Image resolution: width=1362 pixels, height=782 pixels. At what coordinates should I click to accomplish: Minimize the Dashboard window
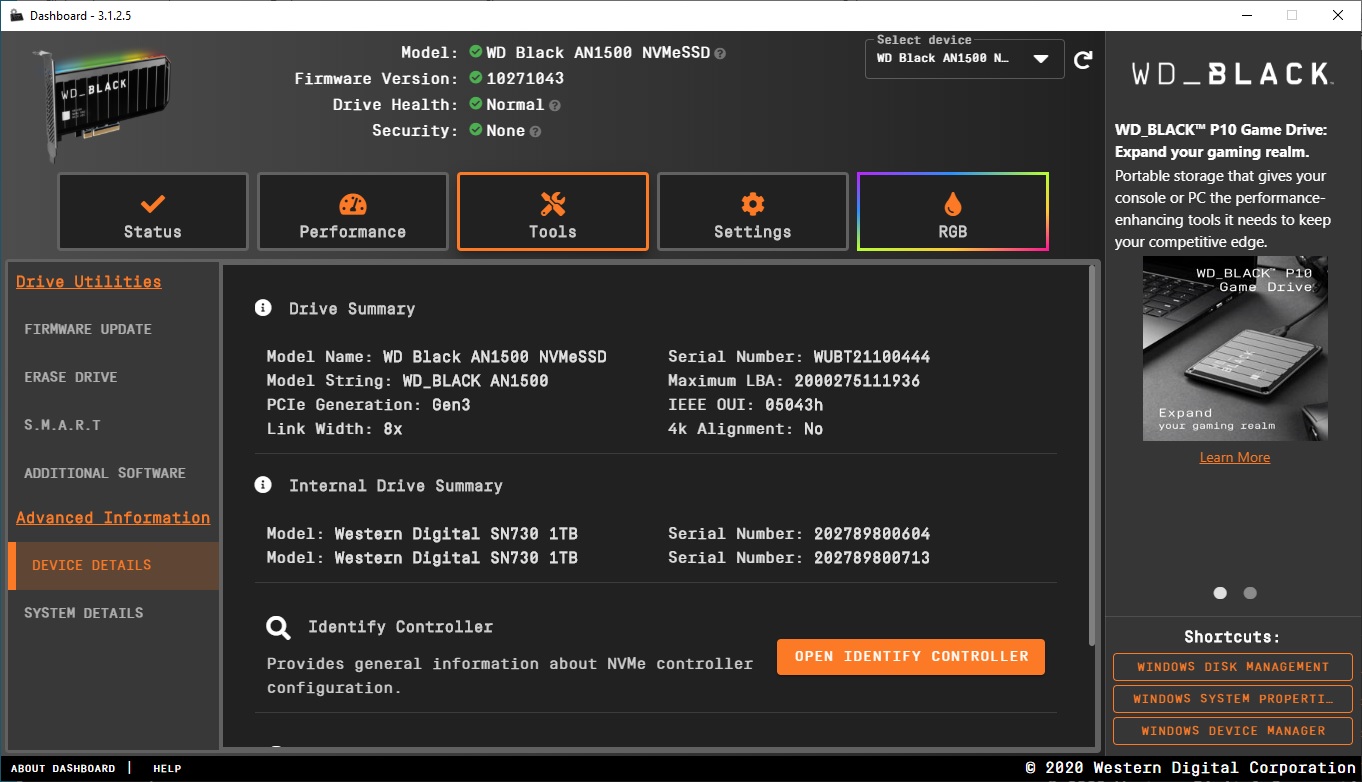click(x=1246, y=15)
